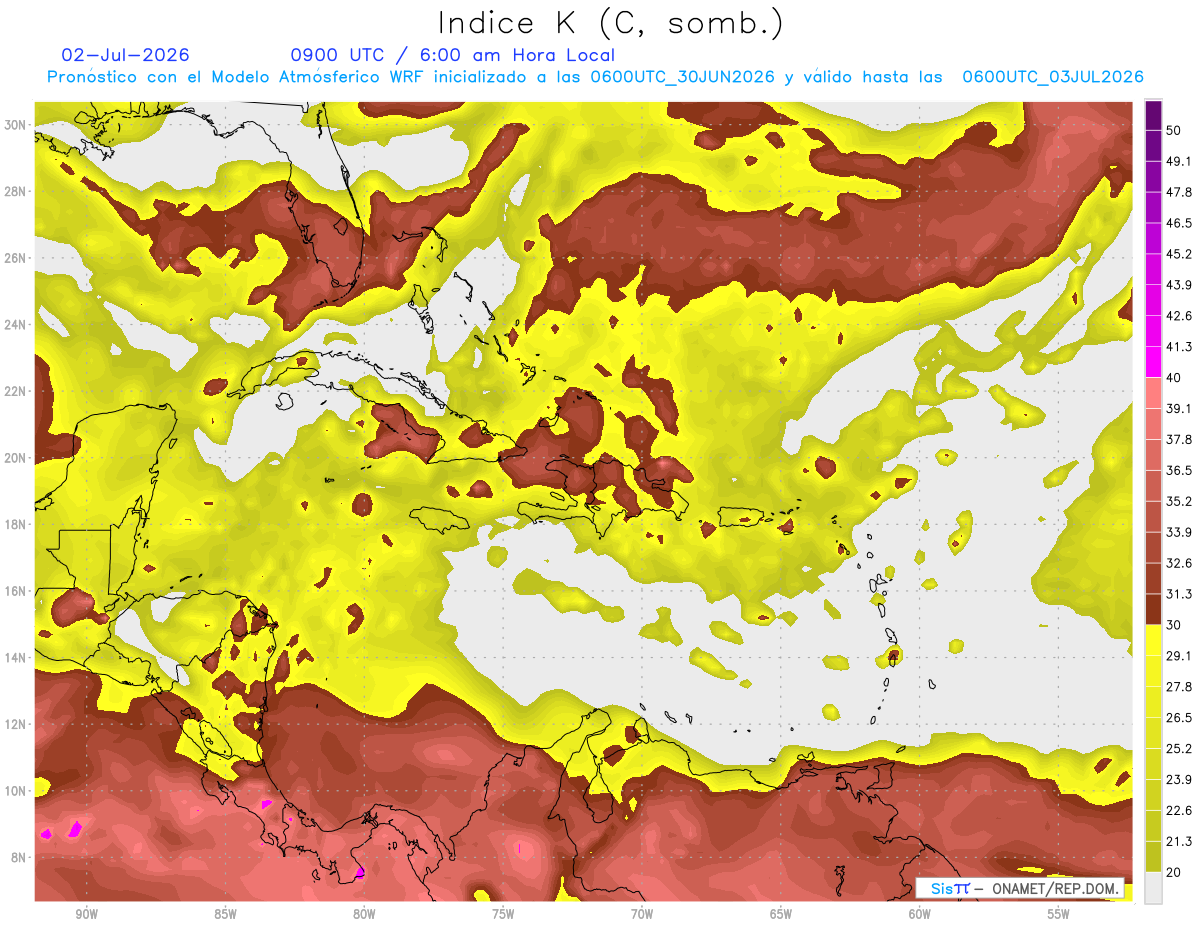Click the "12N" latitude label
1200x927 pixels.
click(x=15, y=724)
